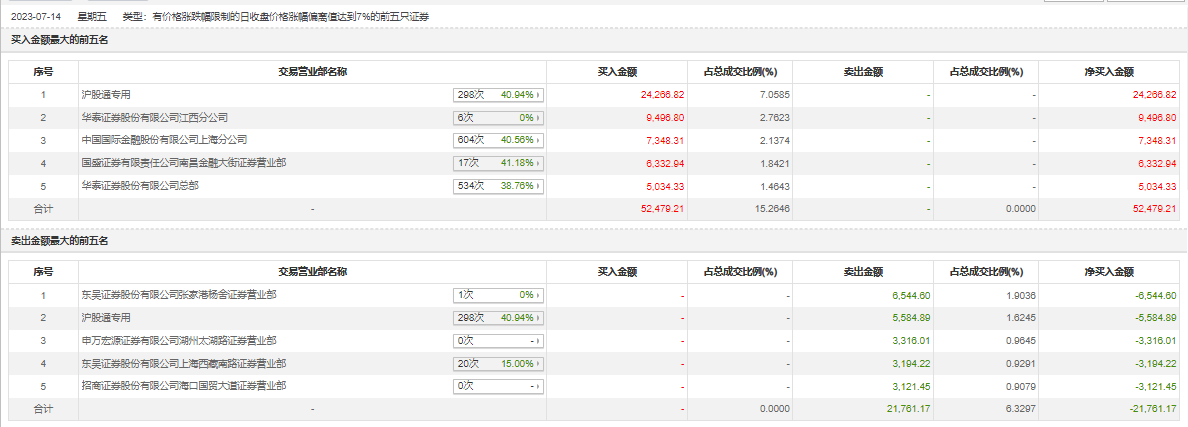Screen dimensions: 1188x427
Task: Open the 1次 0% stats box for 东吴证券张家港
Action: (x=499, y=295)
